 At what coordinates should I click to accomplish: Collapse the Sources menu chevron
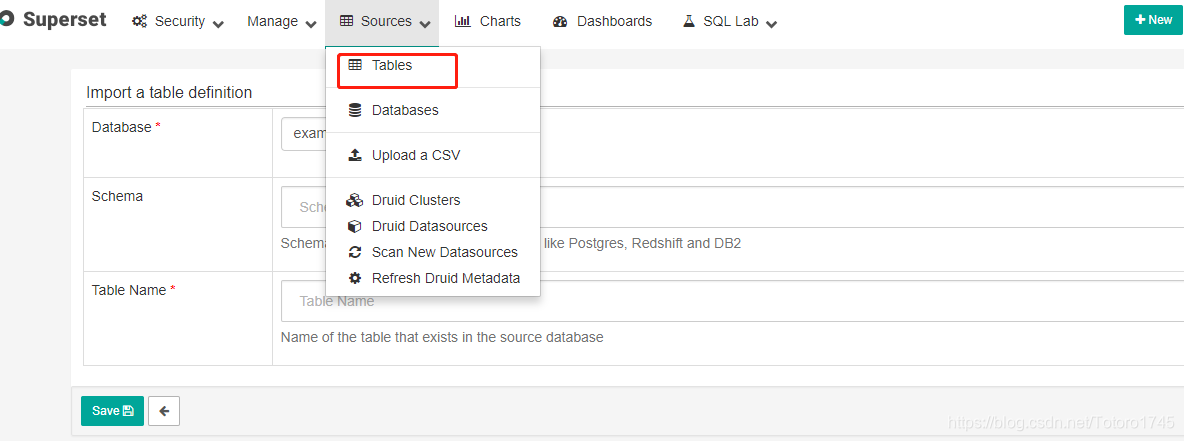pos(425,23)
